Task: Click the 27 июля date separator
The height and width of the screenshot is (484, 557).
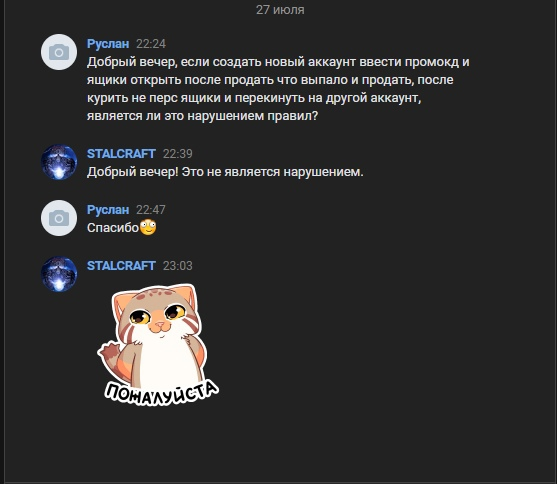Action: coord(280,10)
